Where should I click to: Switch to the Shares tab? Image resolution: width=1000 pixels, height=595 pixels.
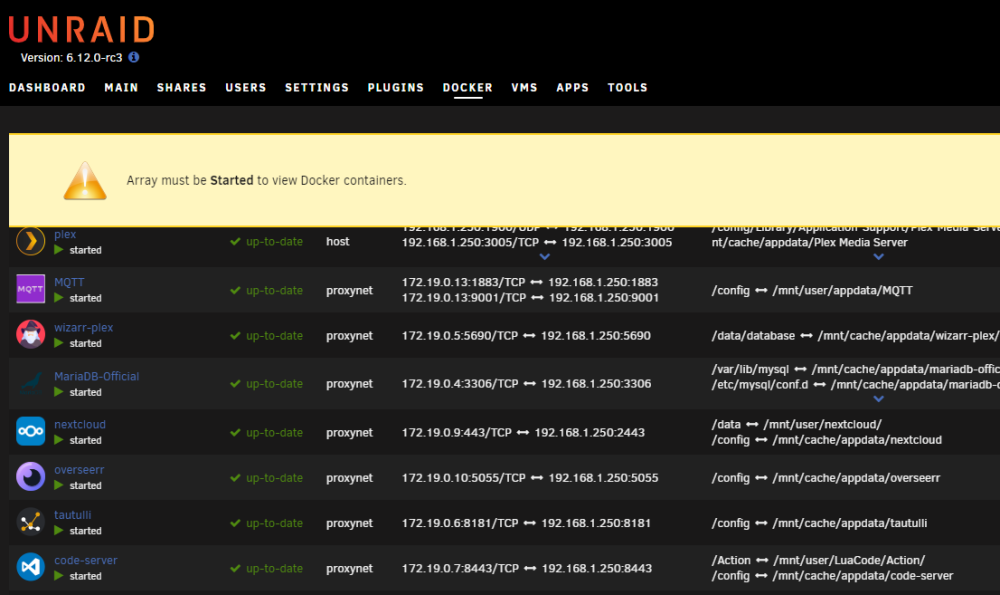182,87
